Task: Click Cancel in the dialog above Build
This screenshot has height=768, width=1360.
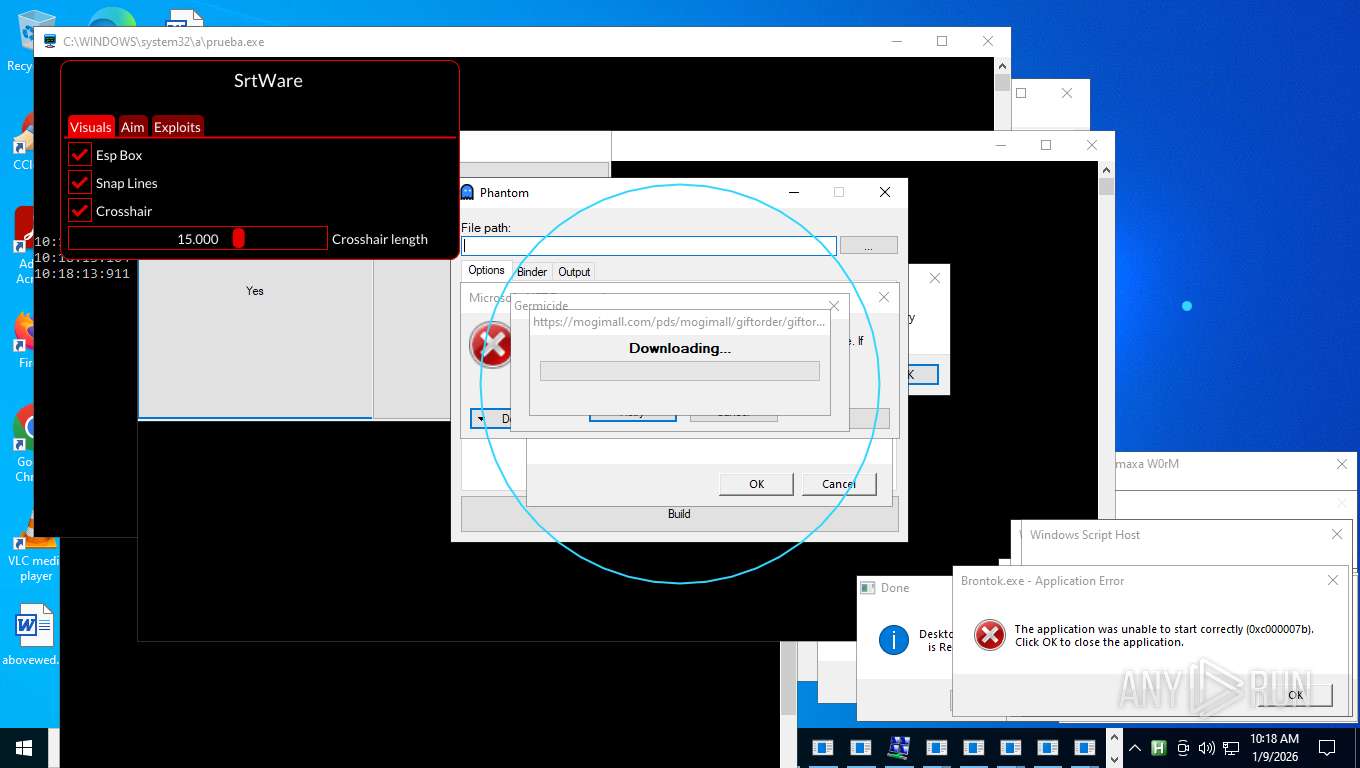Action: click(839, 484)
